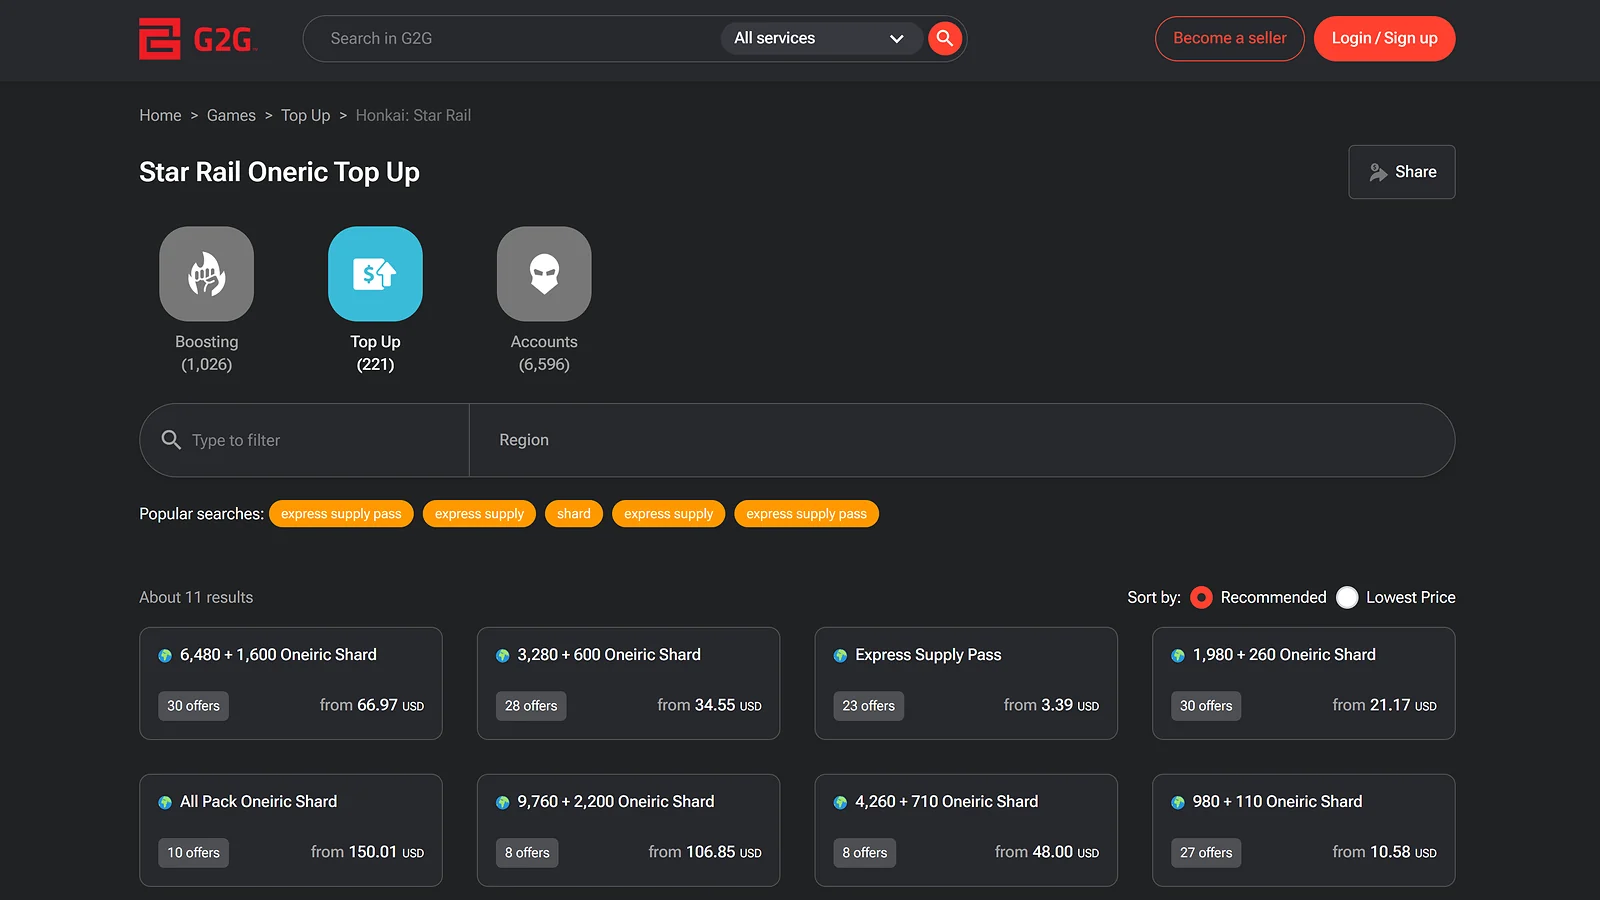The height and width of the screenshot is (900, 1600).
Task: Click the Honkai: Star Rail breadcrumb
Action: click(413, 115)
